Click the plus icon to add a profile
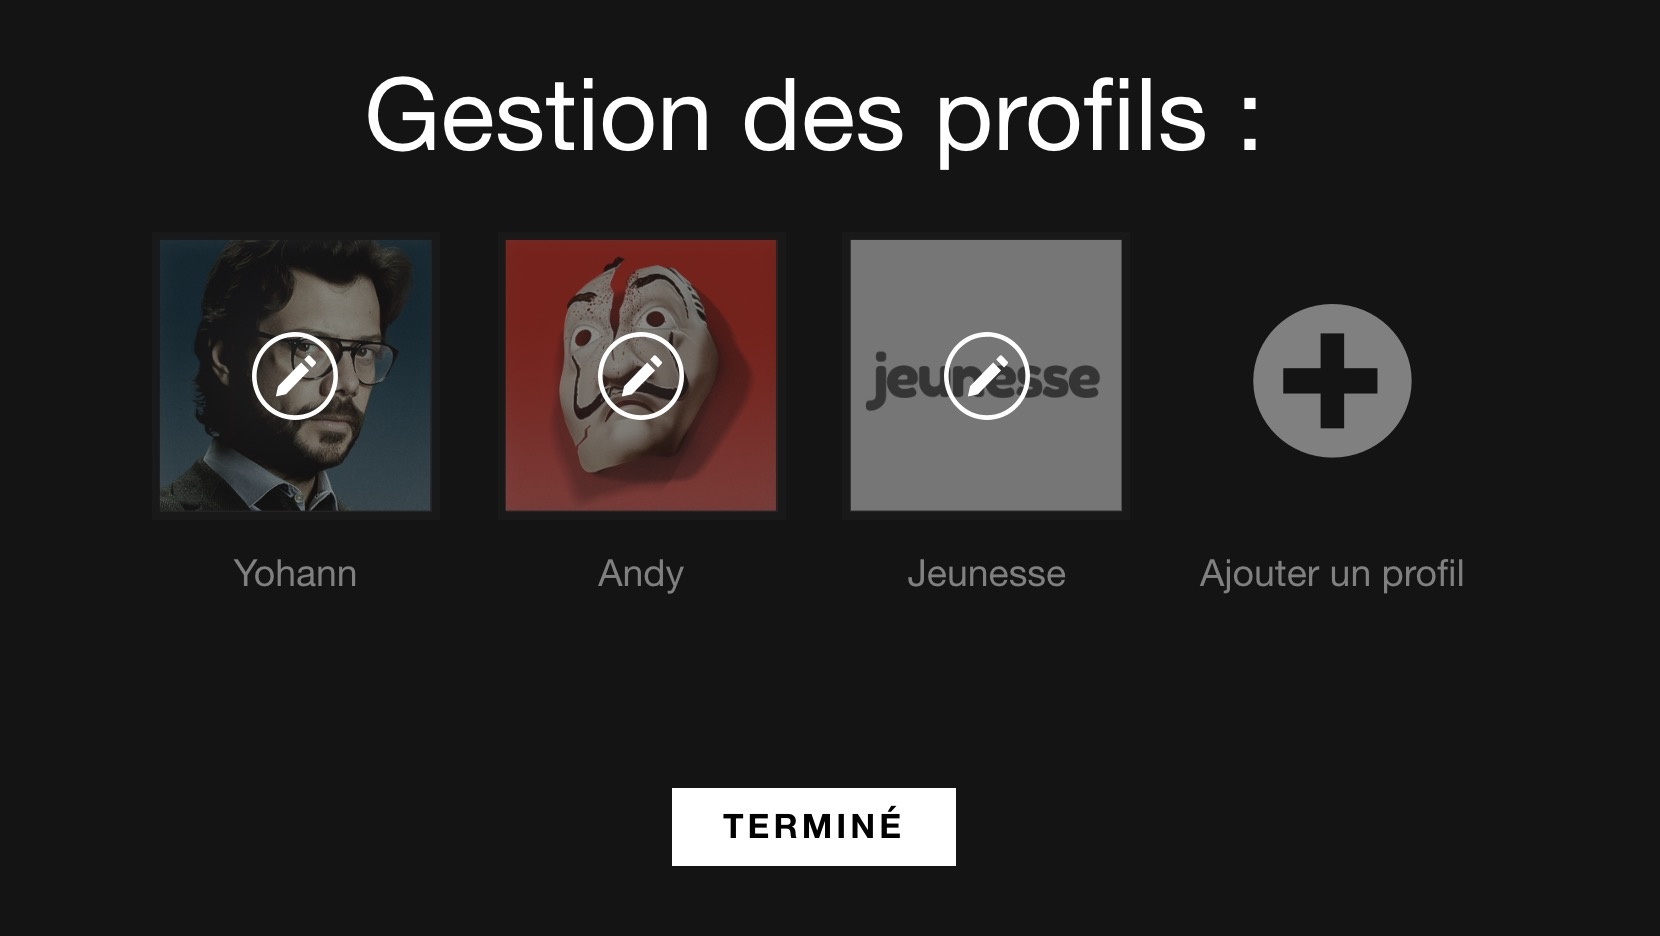Screen dimensions: 1660x936 [x=1332, y=381]
